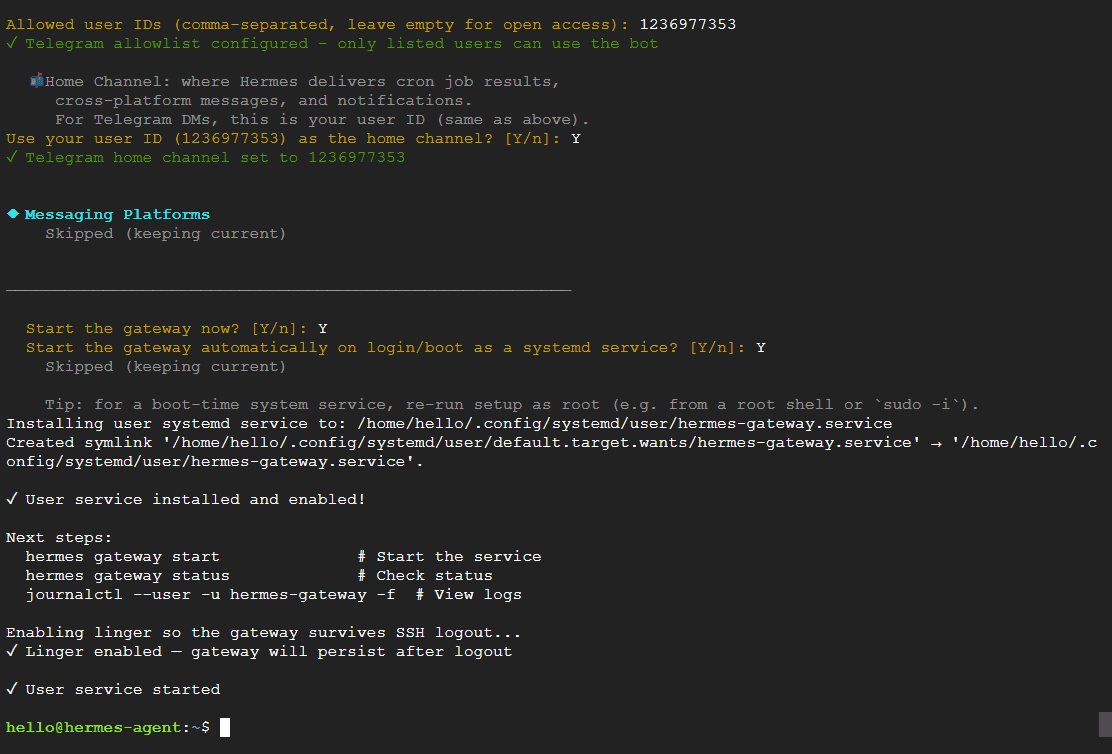Click 'hello@hermes-agent' shell prompt
The image size is (1112, 754).
click(108, 728)
